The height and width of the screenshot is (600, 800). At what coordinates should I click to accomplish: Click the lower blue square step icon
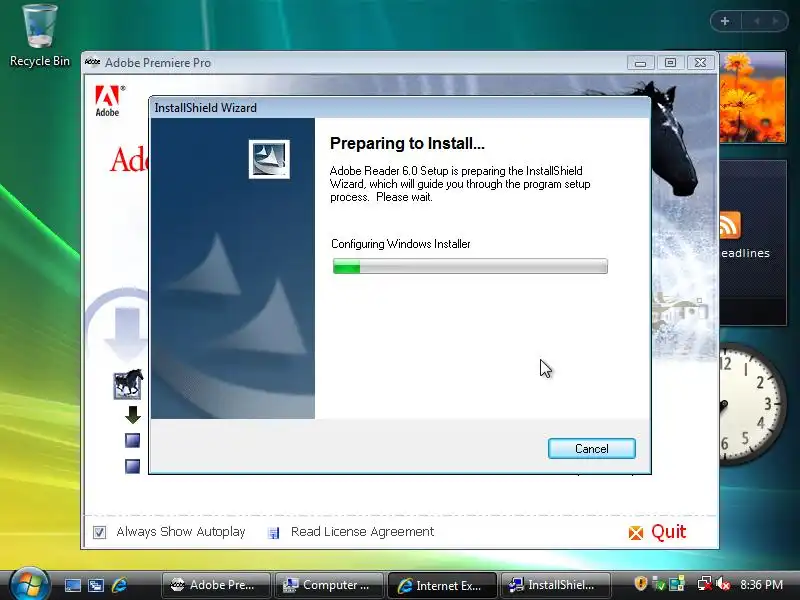(x=133, y=466)
